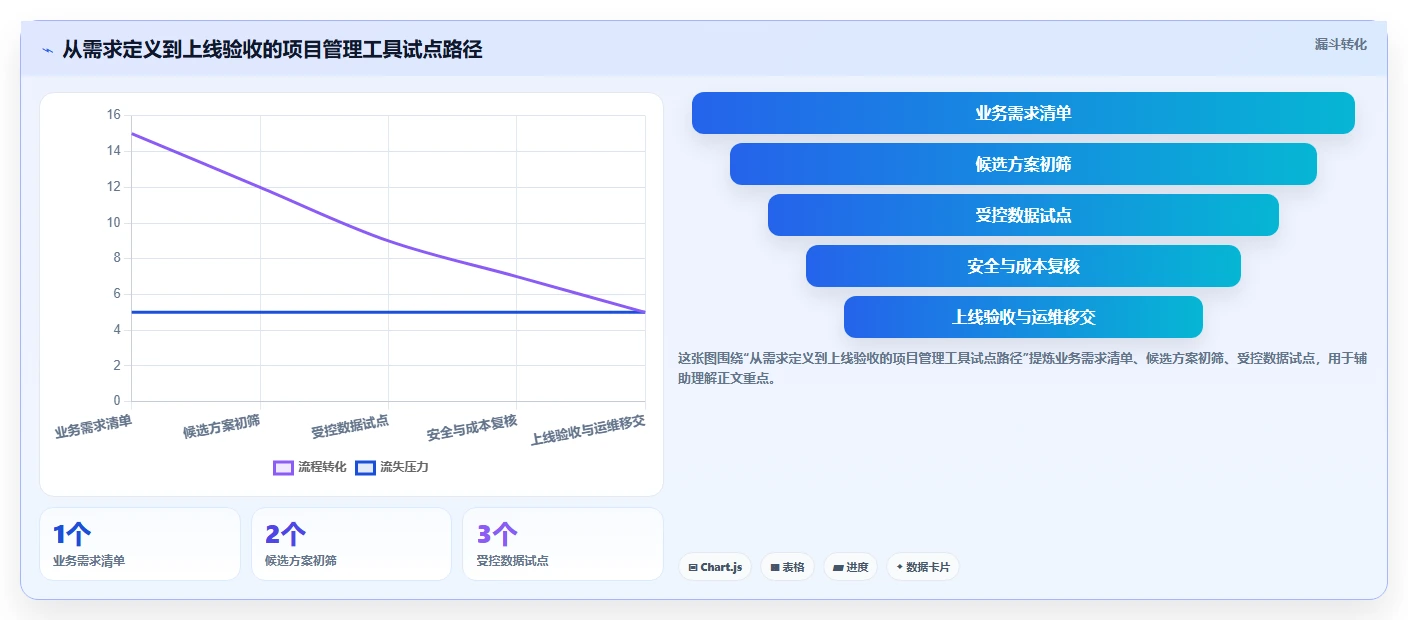The height and width of the screenshot is (620, 1408).
Task: Click the 表格 tag chip
Action: (x=787, y=567)
